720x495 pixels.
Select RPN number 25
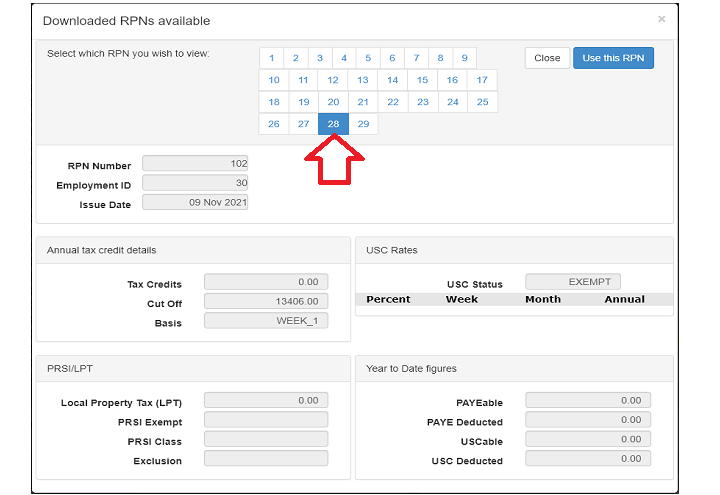482,102
